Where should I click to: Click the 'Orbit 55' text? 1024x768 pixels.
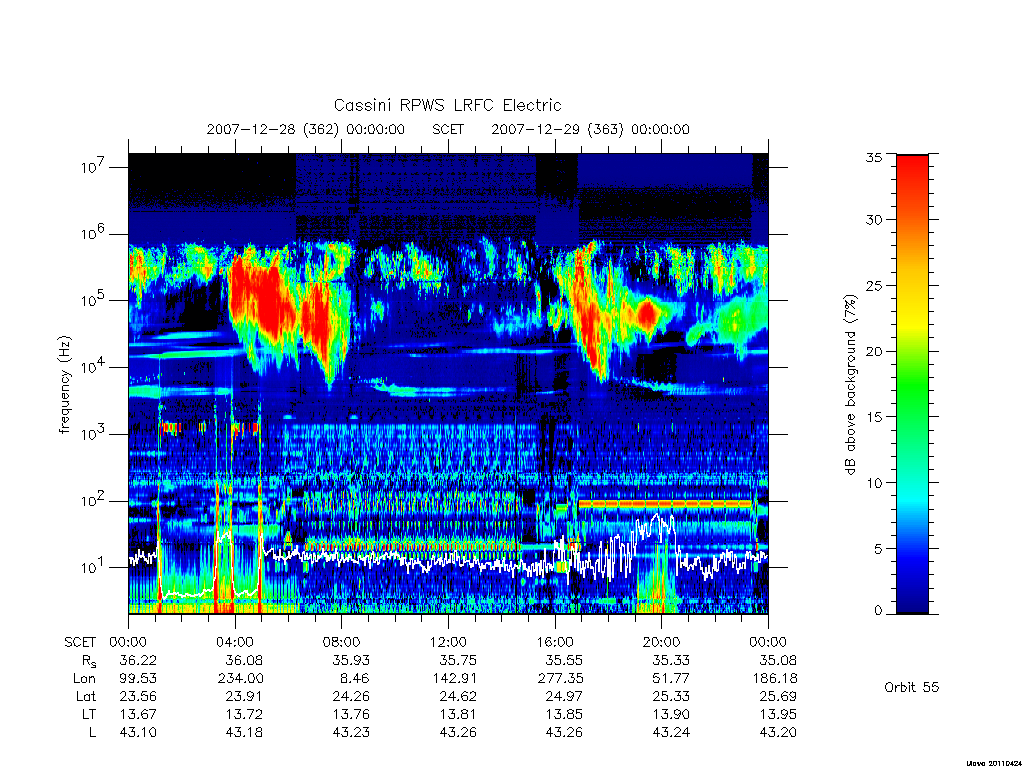912,687
